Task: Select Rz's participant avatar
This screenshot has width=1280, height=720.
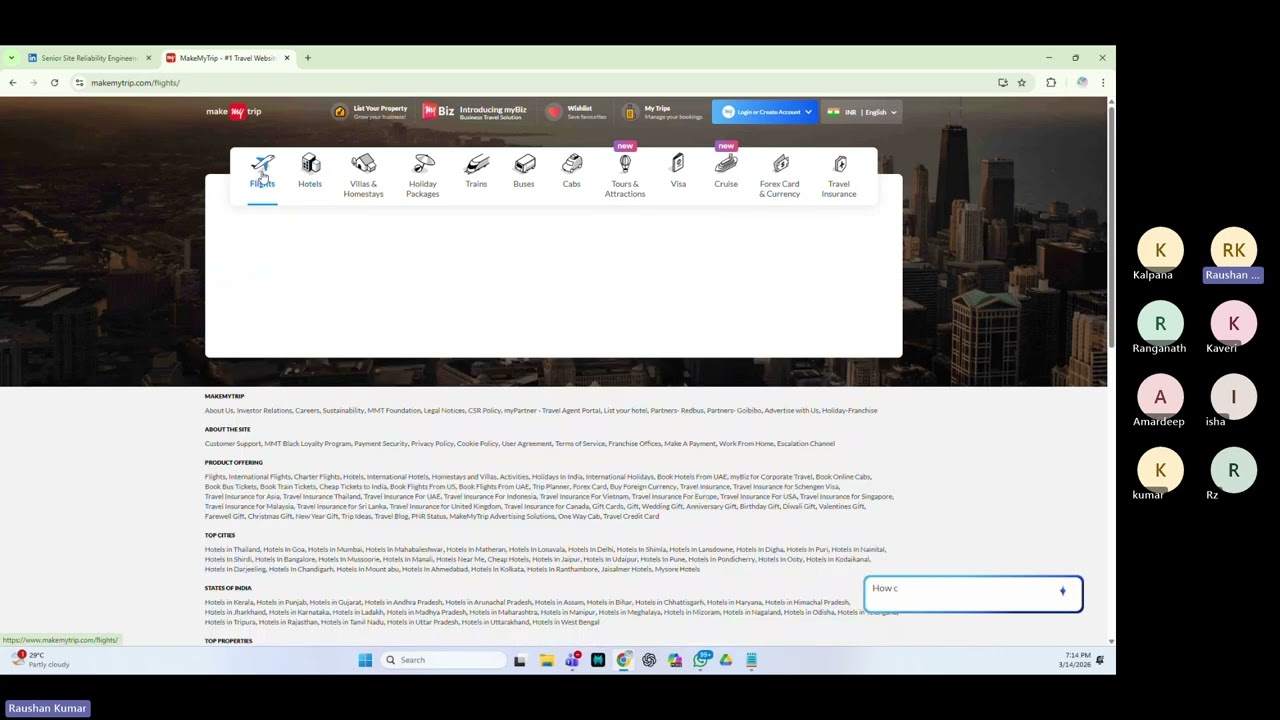Action: click(1233, 470)
